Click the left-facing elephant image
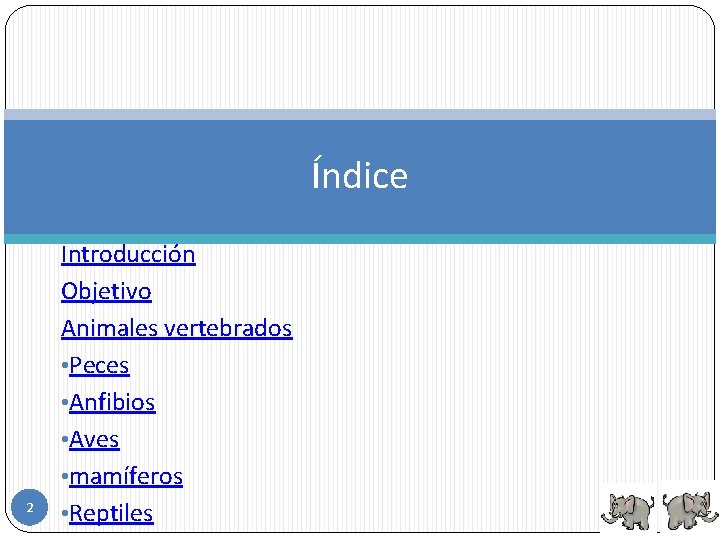 pos(629,509)
